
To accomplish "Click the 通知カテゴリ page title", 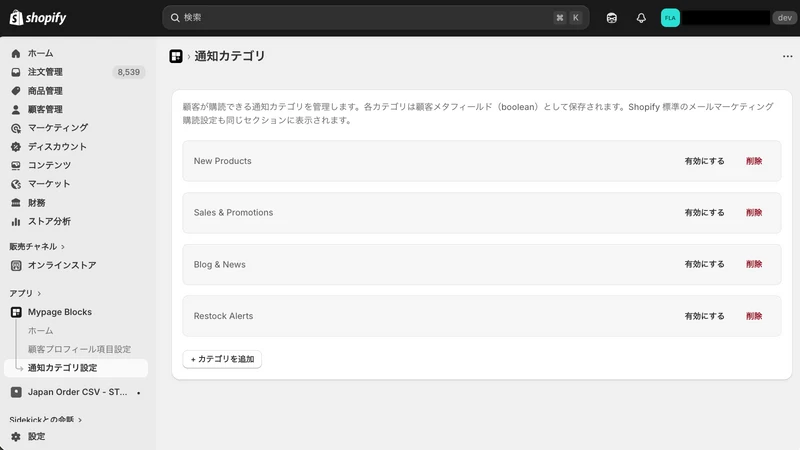I will [x=230, y=56].
